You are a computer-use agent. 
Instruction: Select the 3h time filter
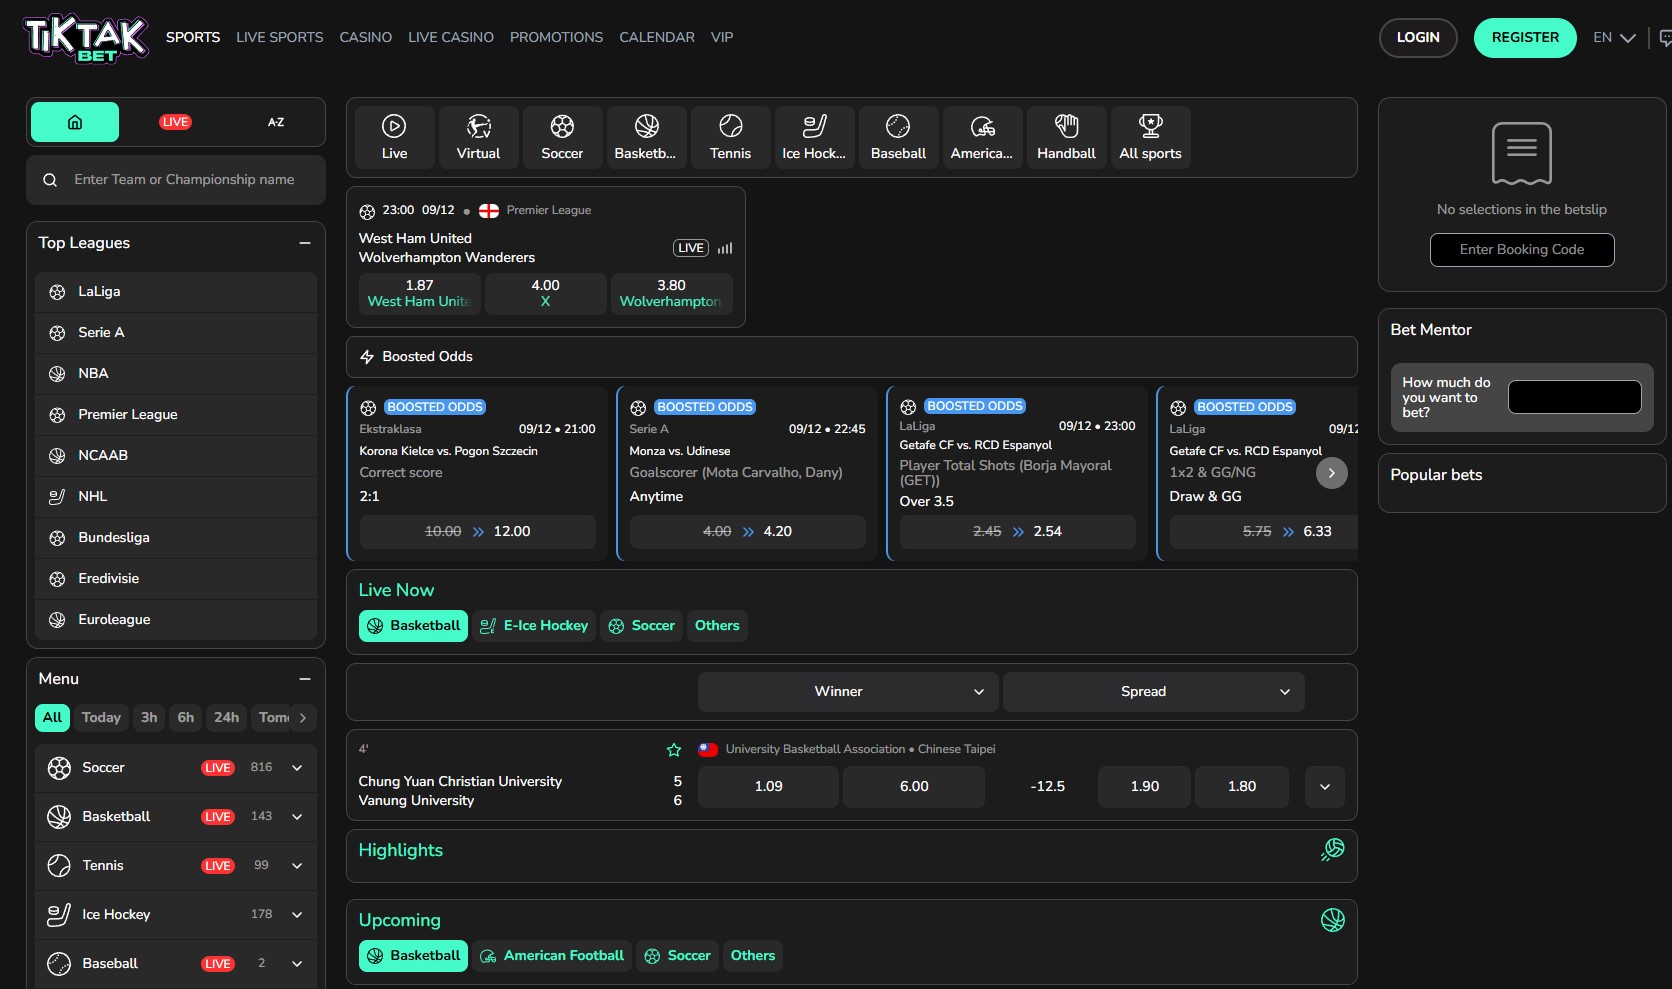[149, 718]
